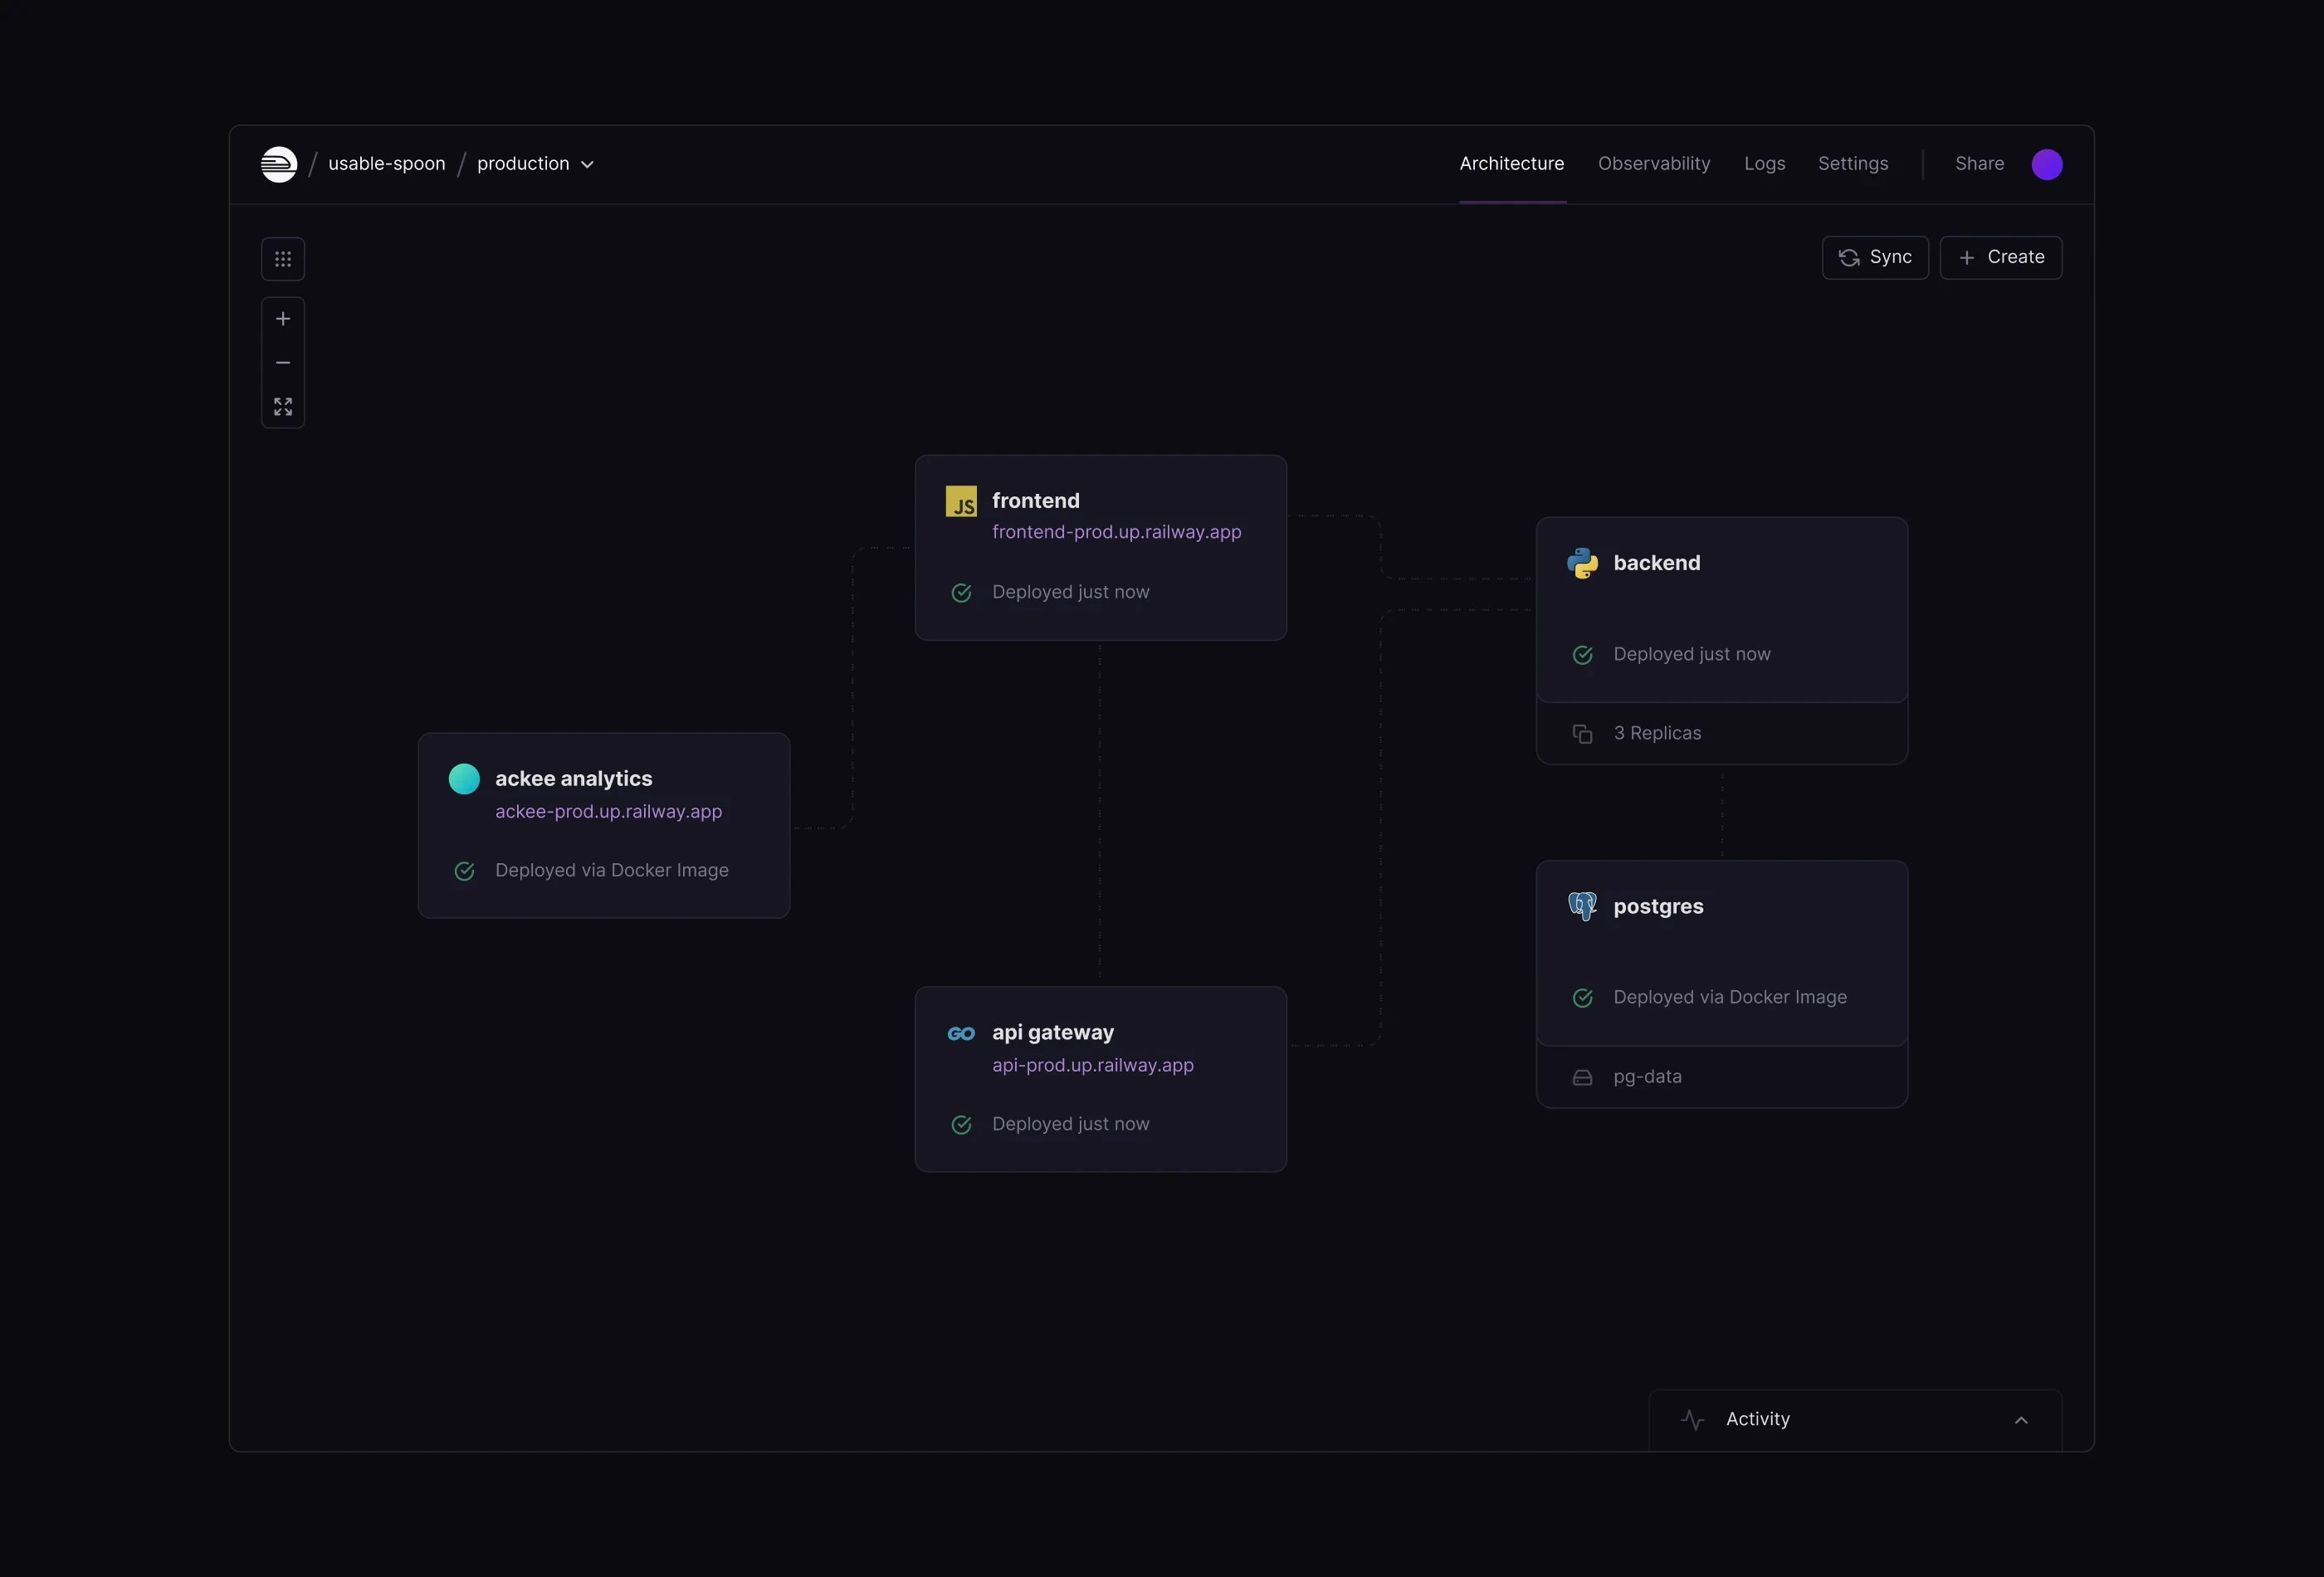The image size is (2324, 1577).
Task: Open the production environment dropdown
Action: (x=535, y=164)
